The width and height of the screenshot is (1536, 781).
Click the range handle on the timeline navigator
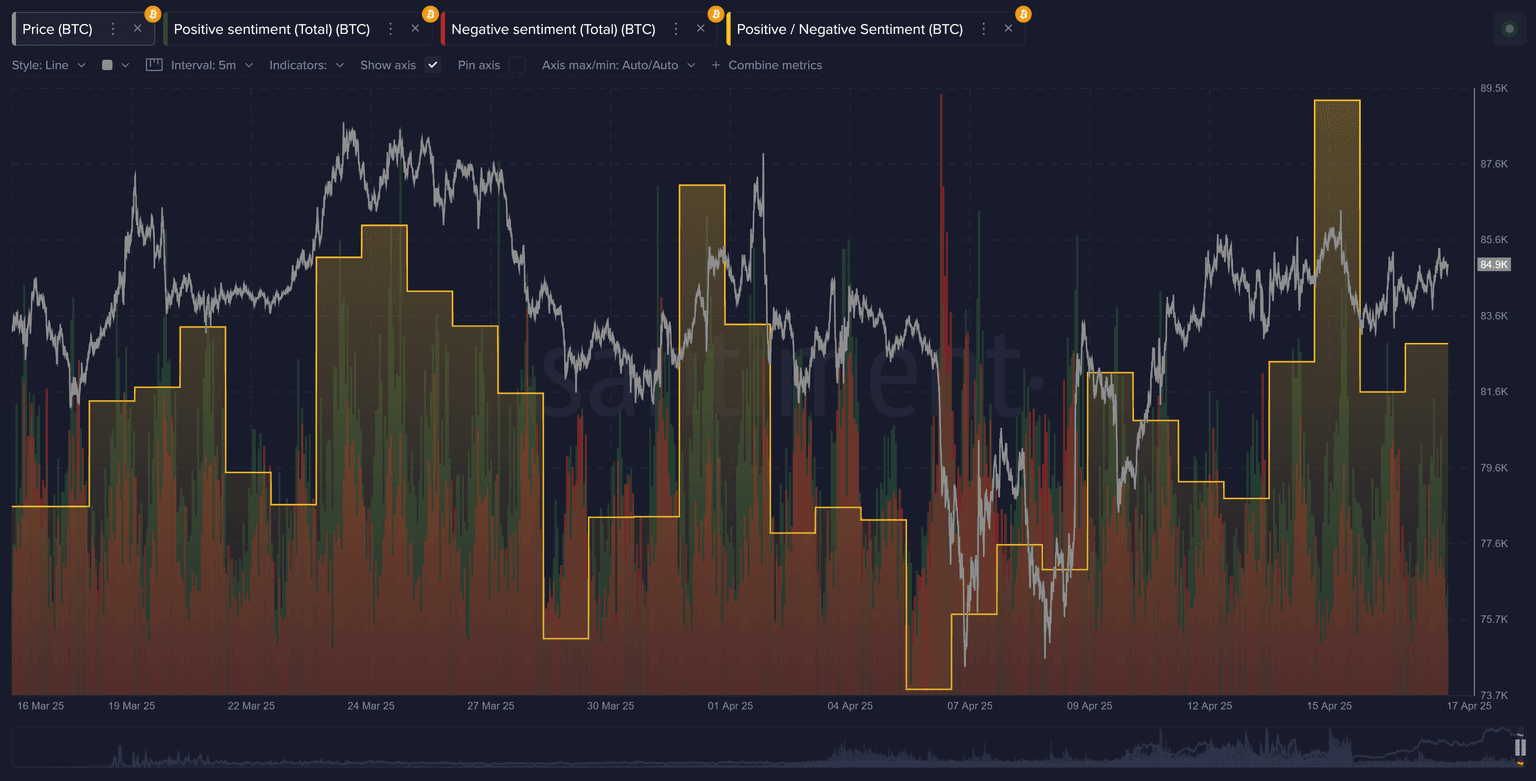tap(1520, 747)
